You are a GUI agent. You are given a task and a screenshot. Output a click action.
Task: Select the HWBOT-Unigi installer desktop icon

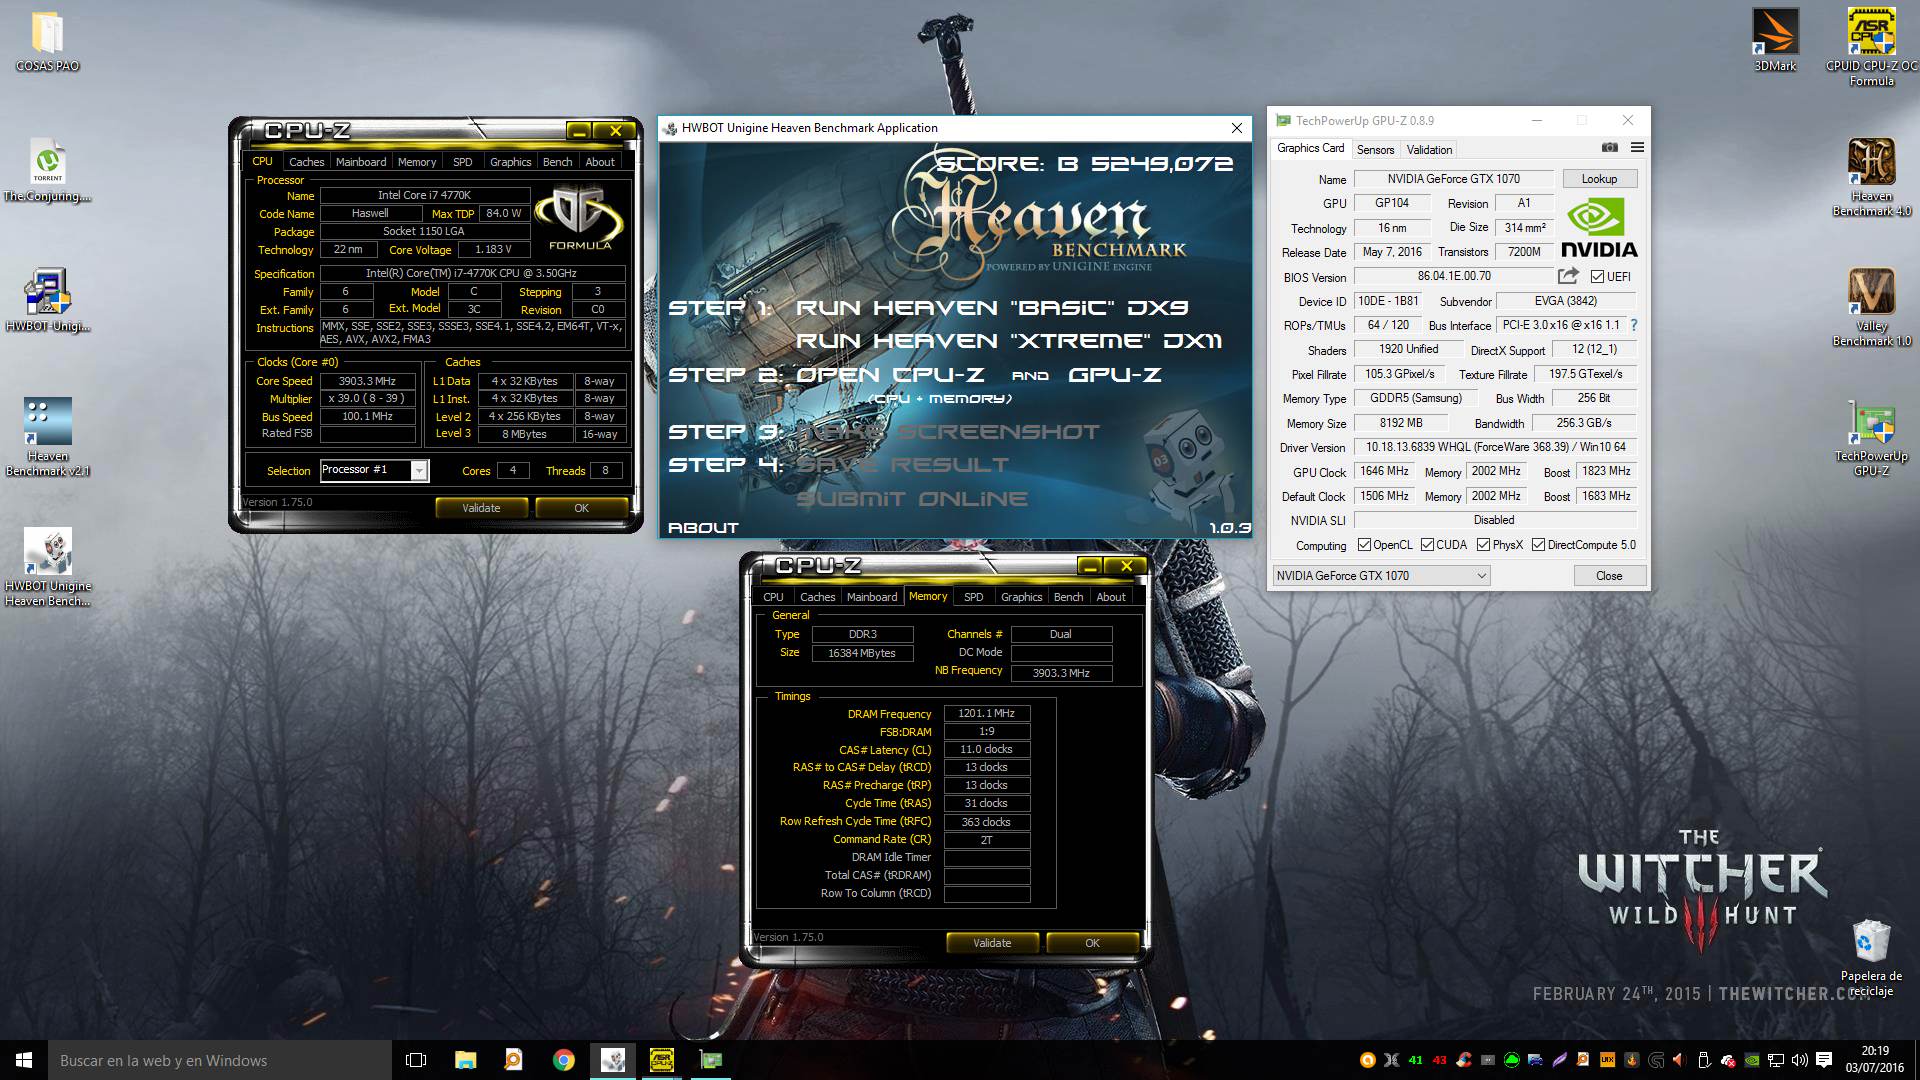[x=47, y=300]
